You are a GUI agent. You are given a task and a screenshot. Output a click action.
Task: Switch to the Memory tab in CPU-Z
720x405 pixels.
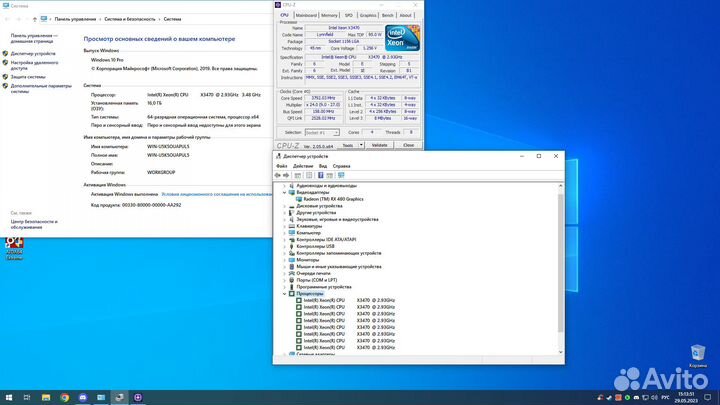[x=329, y=15]
